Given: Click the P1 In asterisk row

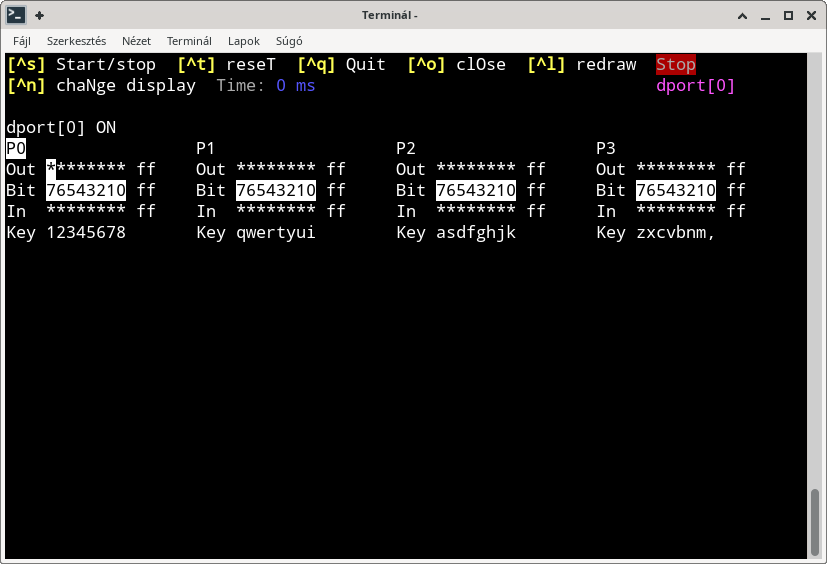Looking at the screenshot, I should (276, 212).
